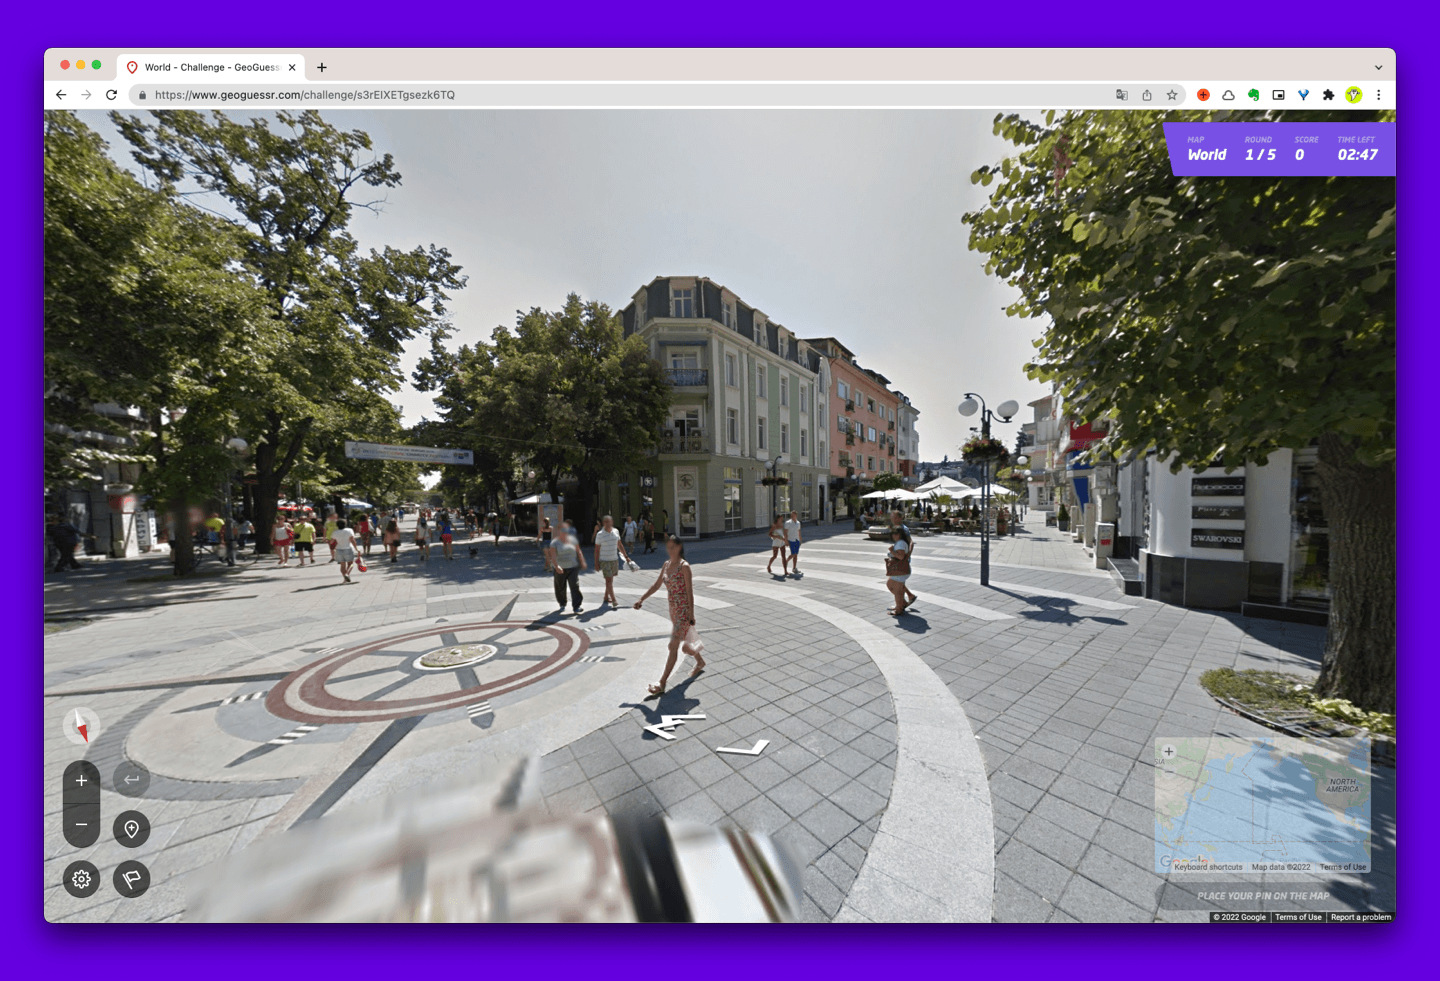The width and height of the screenshot is (1440, 981).
Task: Open the Evernote elephant extension
Action: pyautogui.click(x=1253, y=95)
